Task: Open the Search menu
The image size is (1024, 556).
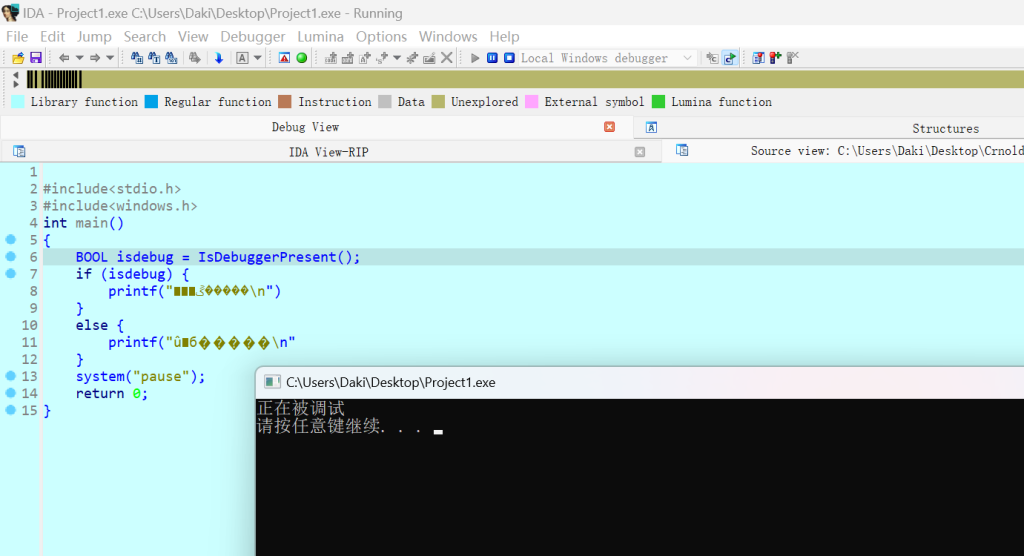Action: (x=144, y=37)
